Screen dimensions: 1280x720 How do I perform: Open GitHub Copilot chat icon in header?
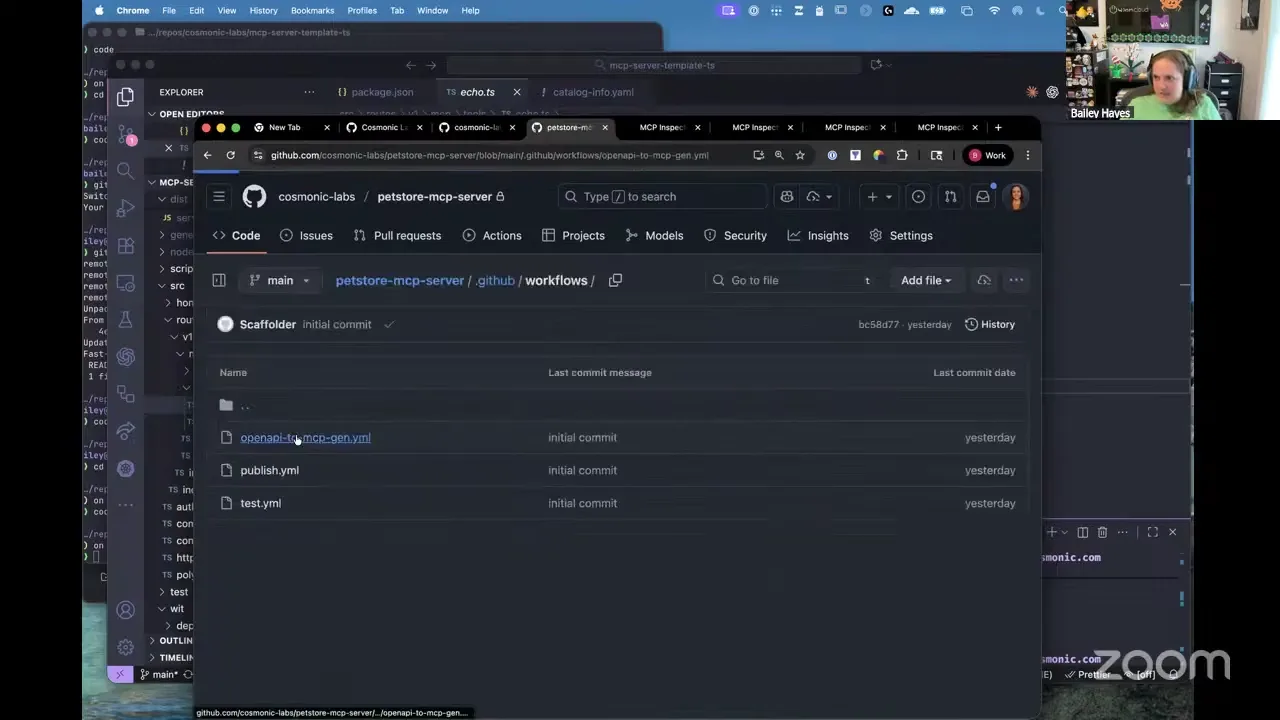click(786, 197)
